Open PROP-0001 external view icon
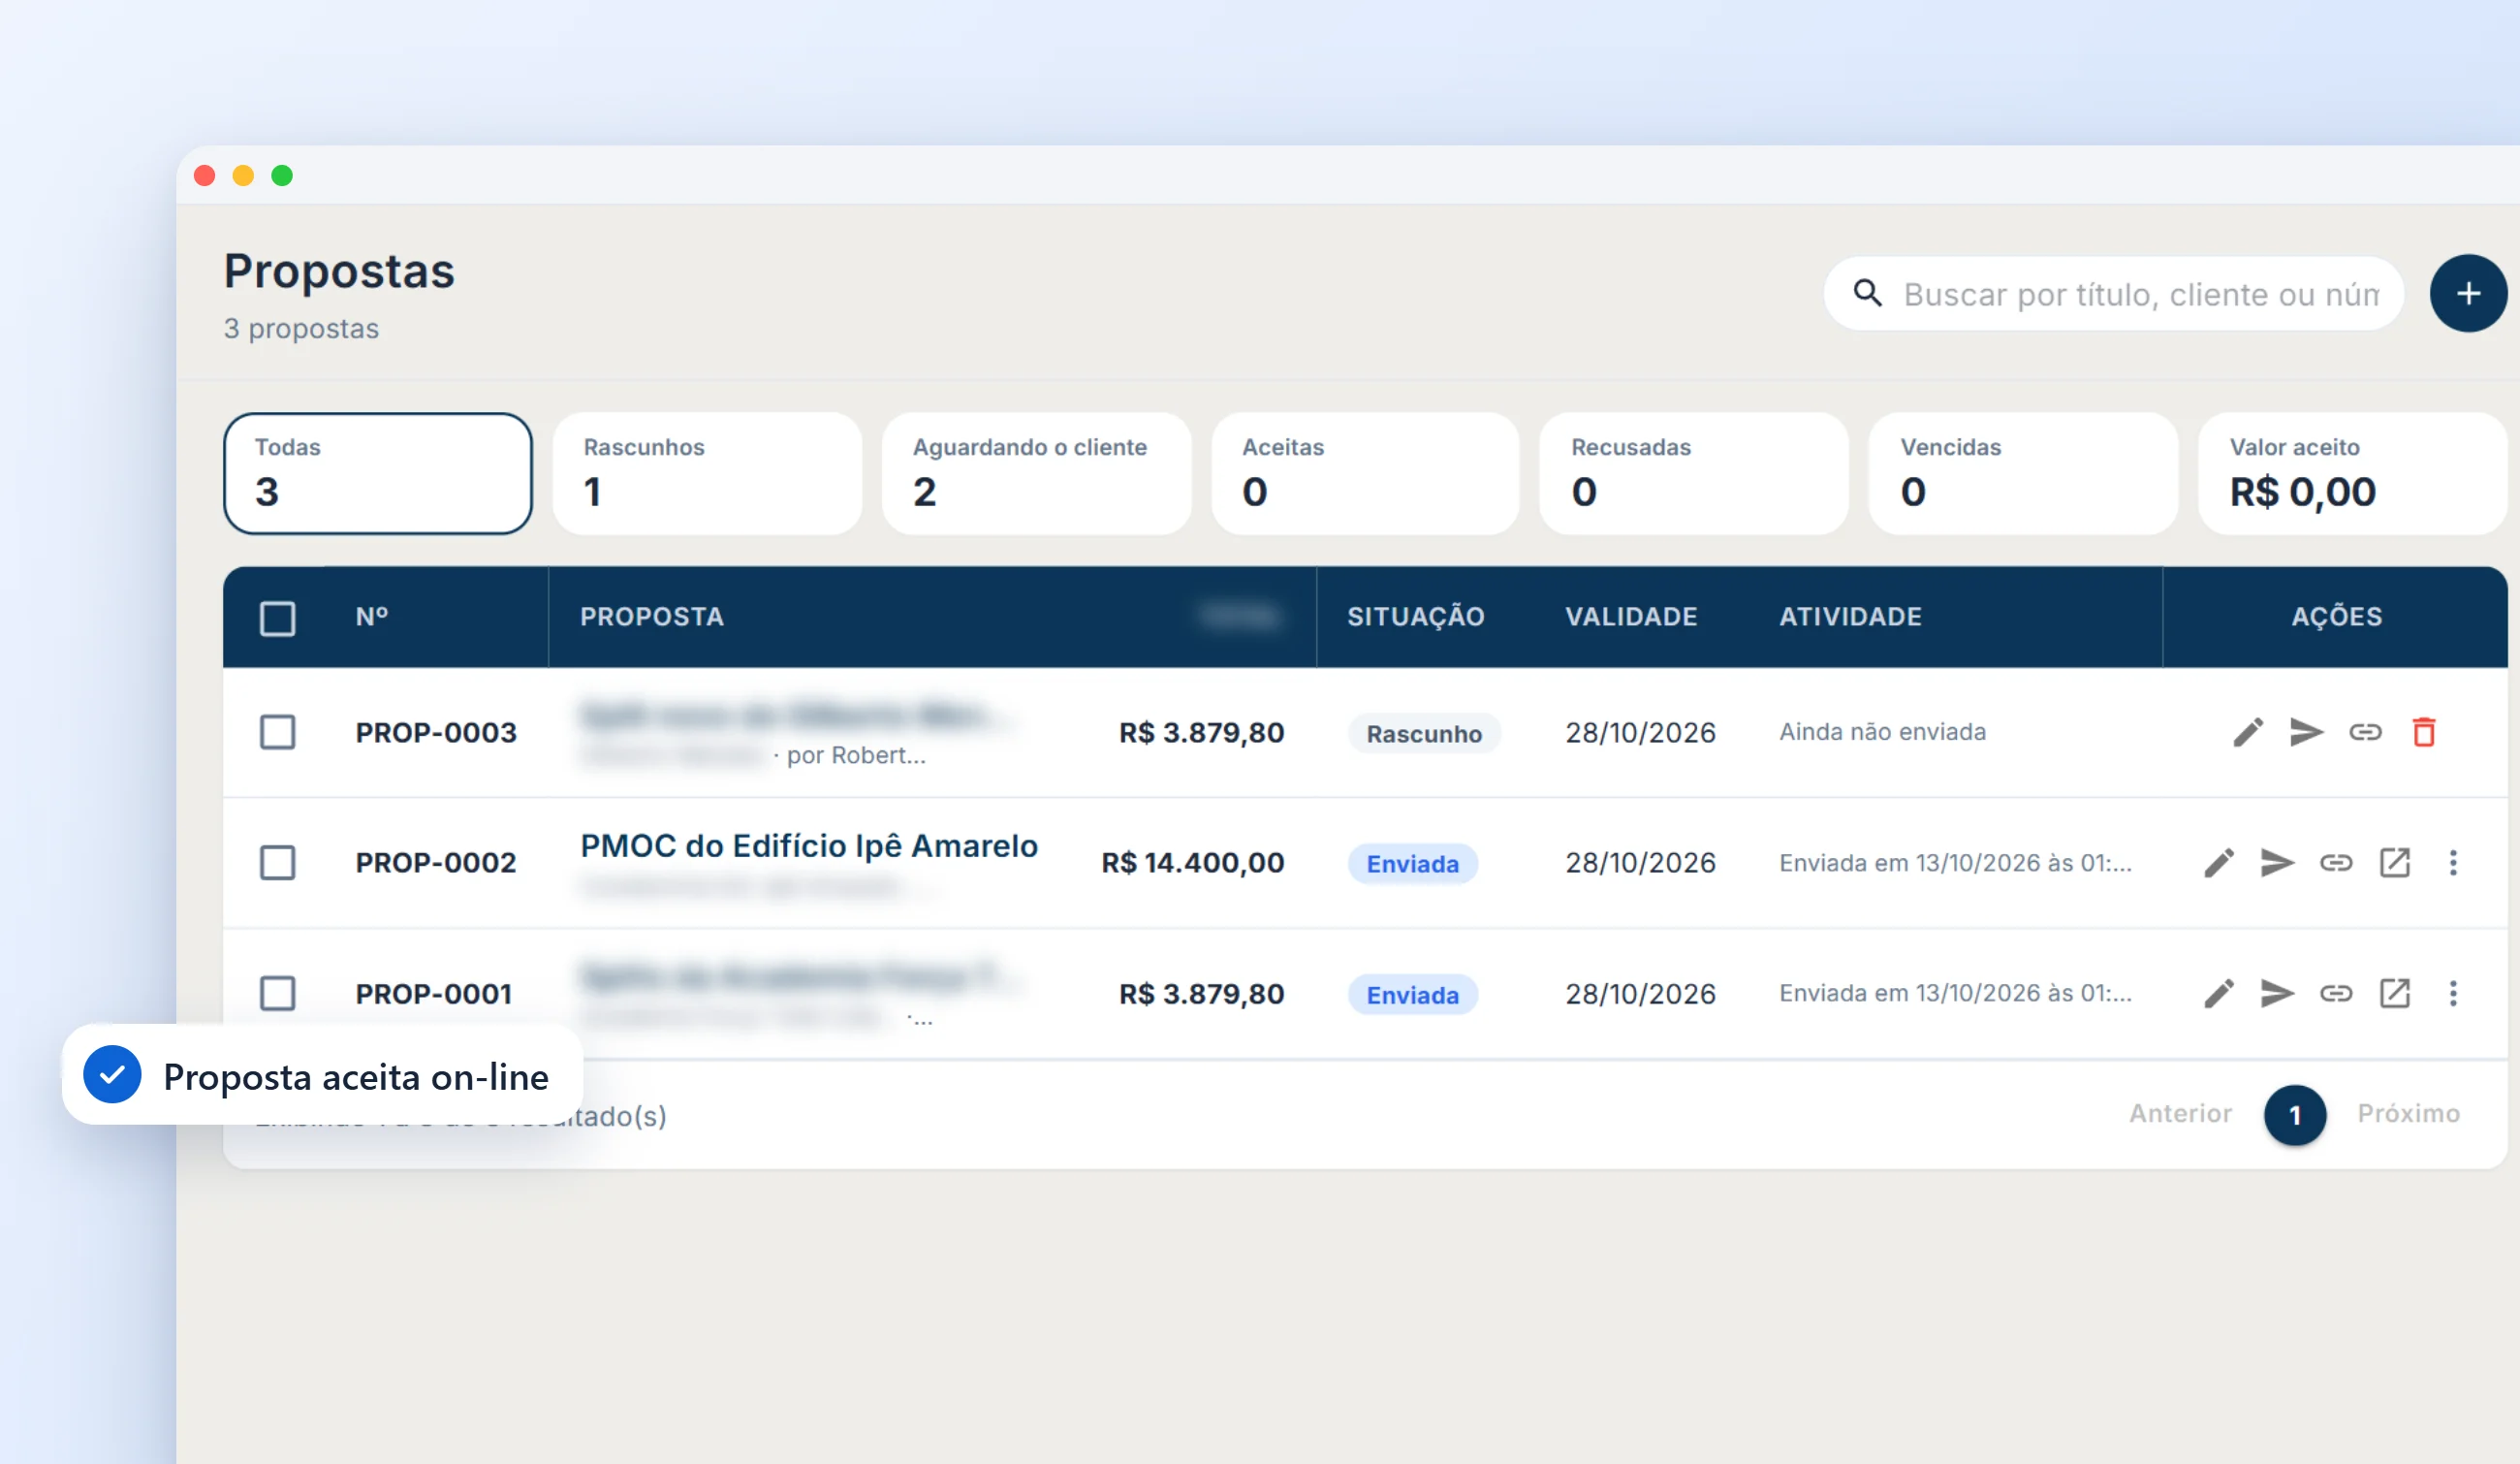Viewport: 2520px width, 1464px height. tap(2395, 993)
